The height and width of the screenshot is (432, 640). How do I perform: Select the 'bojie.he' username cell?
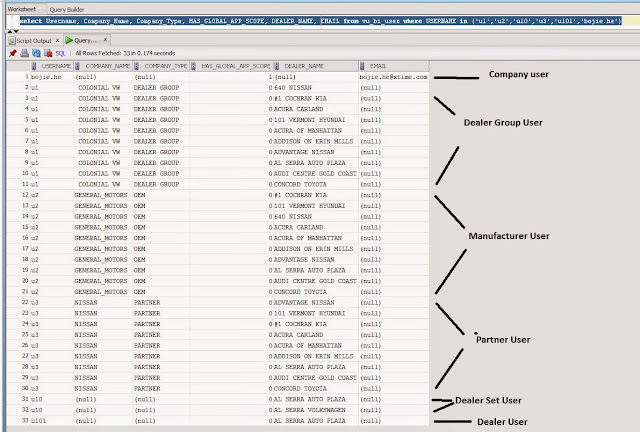click(x=52, y=77)
